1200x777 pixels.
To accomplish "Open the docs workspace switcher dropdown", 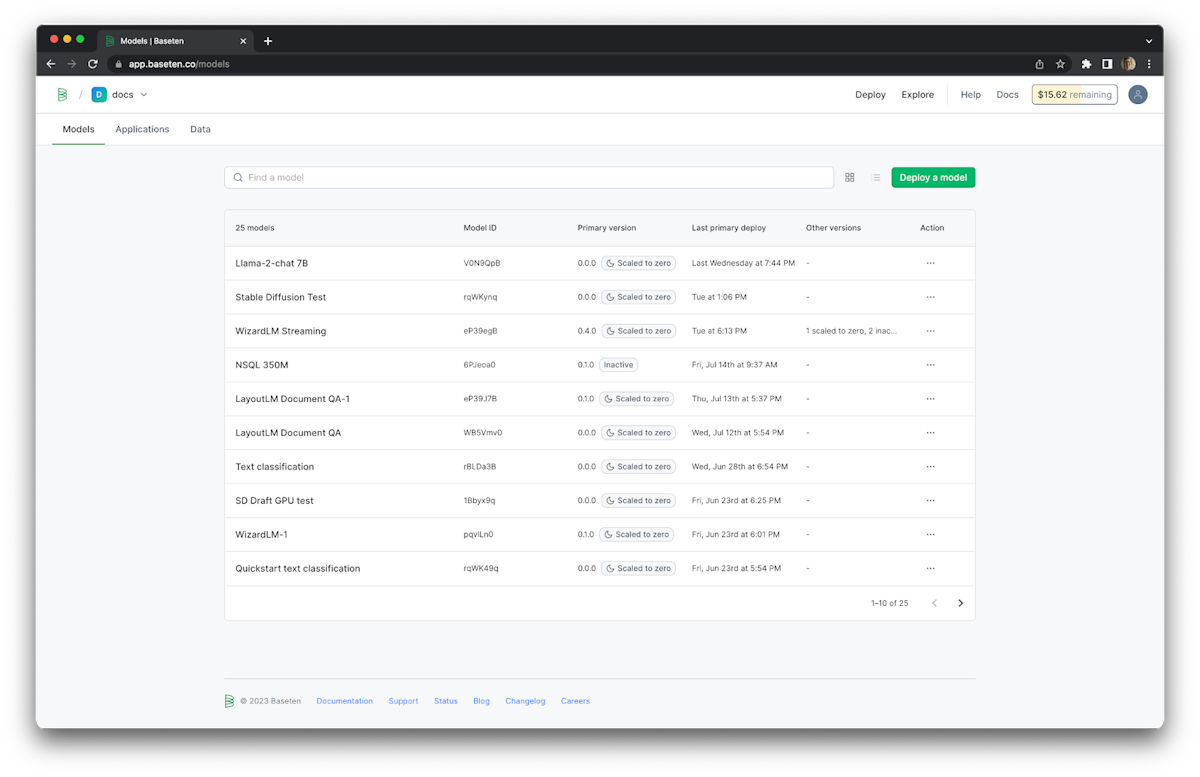I will [x=120, y=95].
